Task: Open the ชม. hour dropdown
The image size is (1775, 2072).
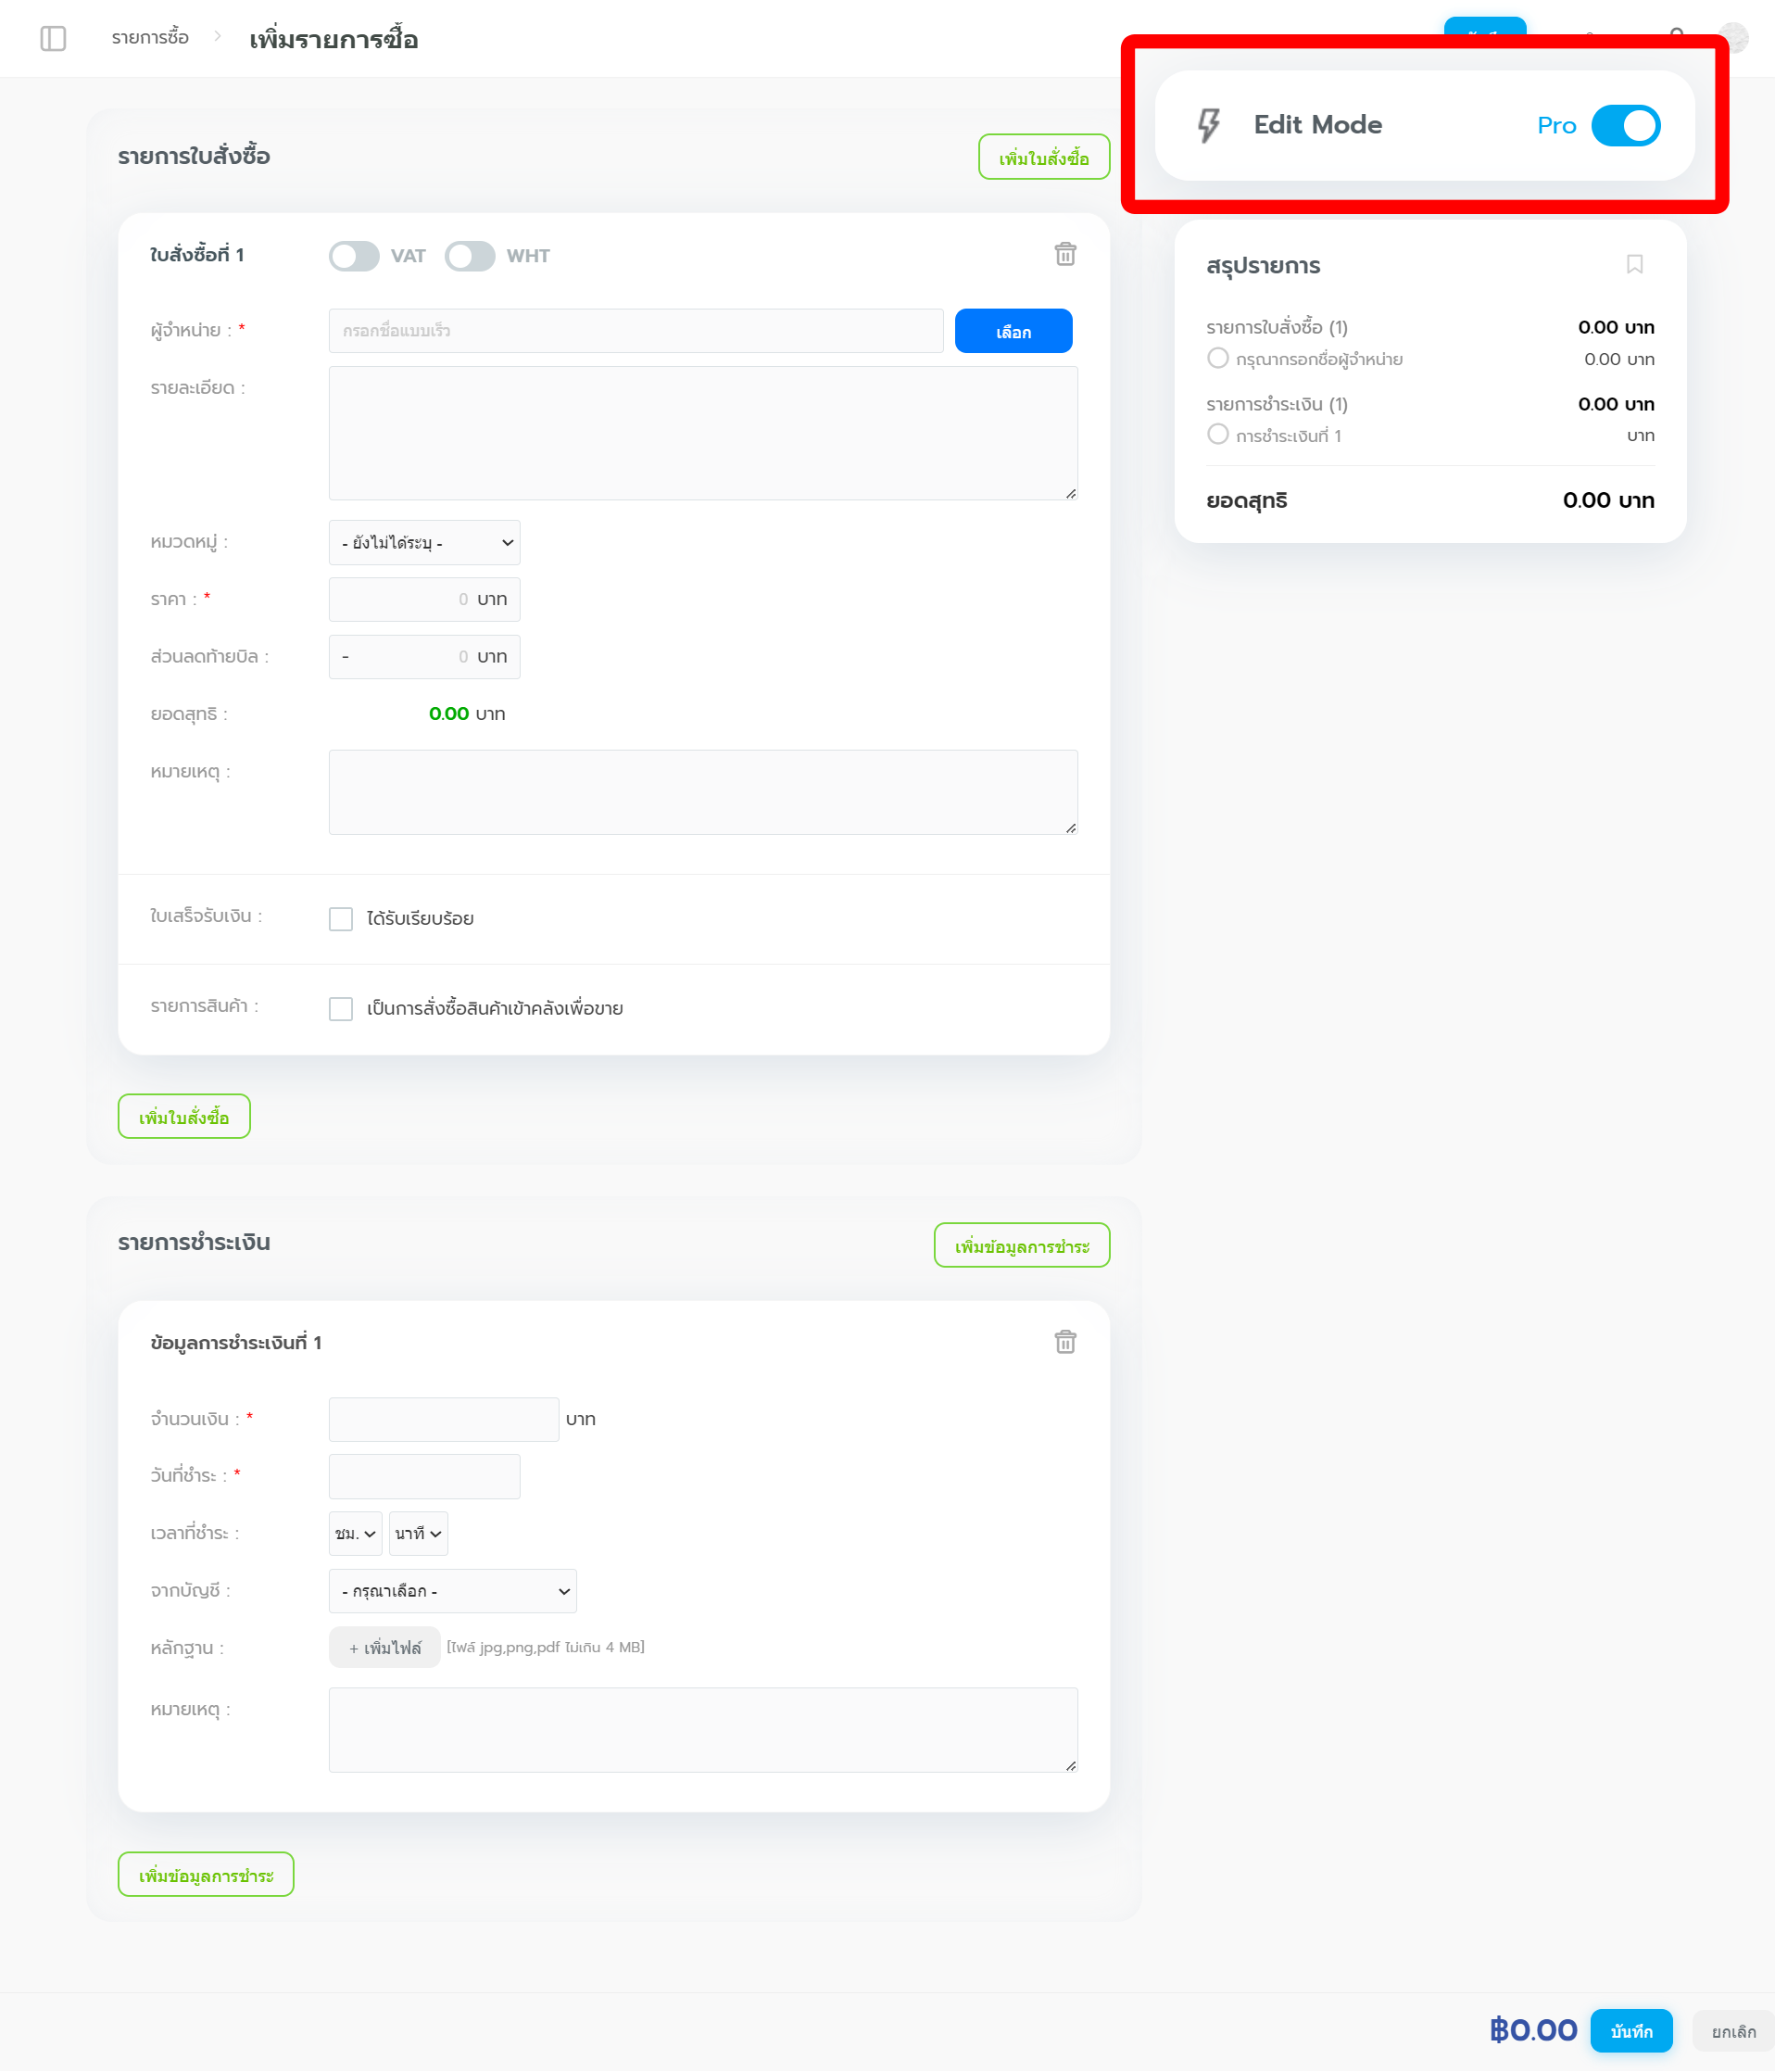Action: pos(355,1534)
